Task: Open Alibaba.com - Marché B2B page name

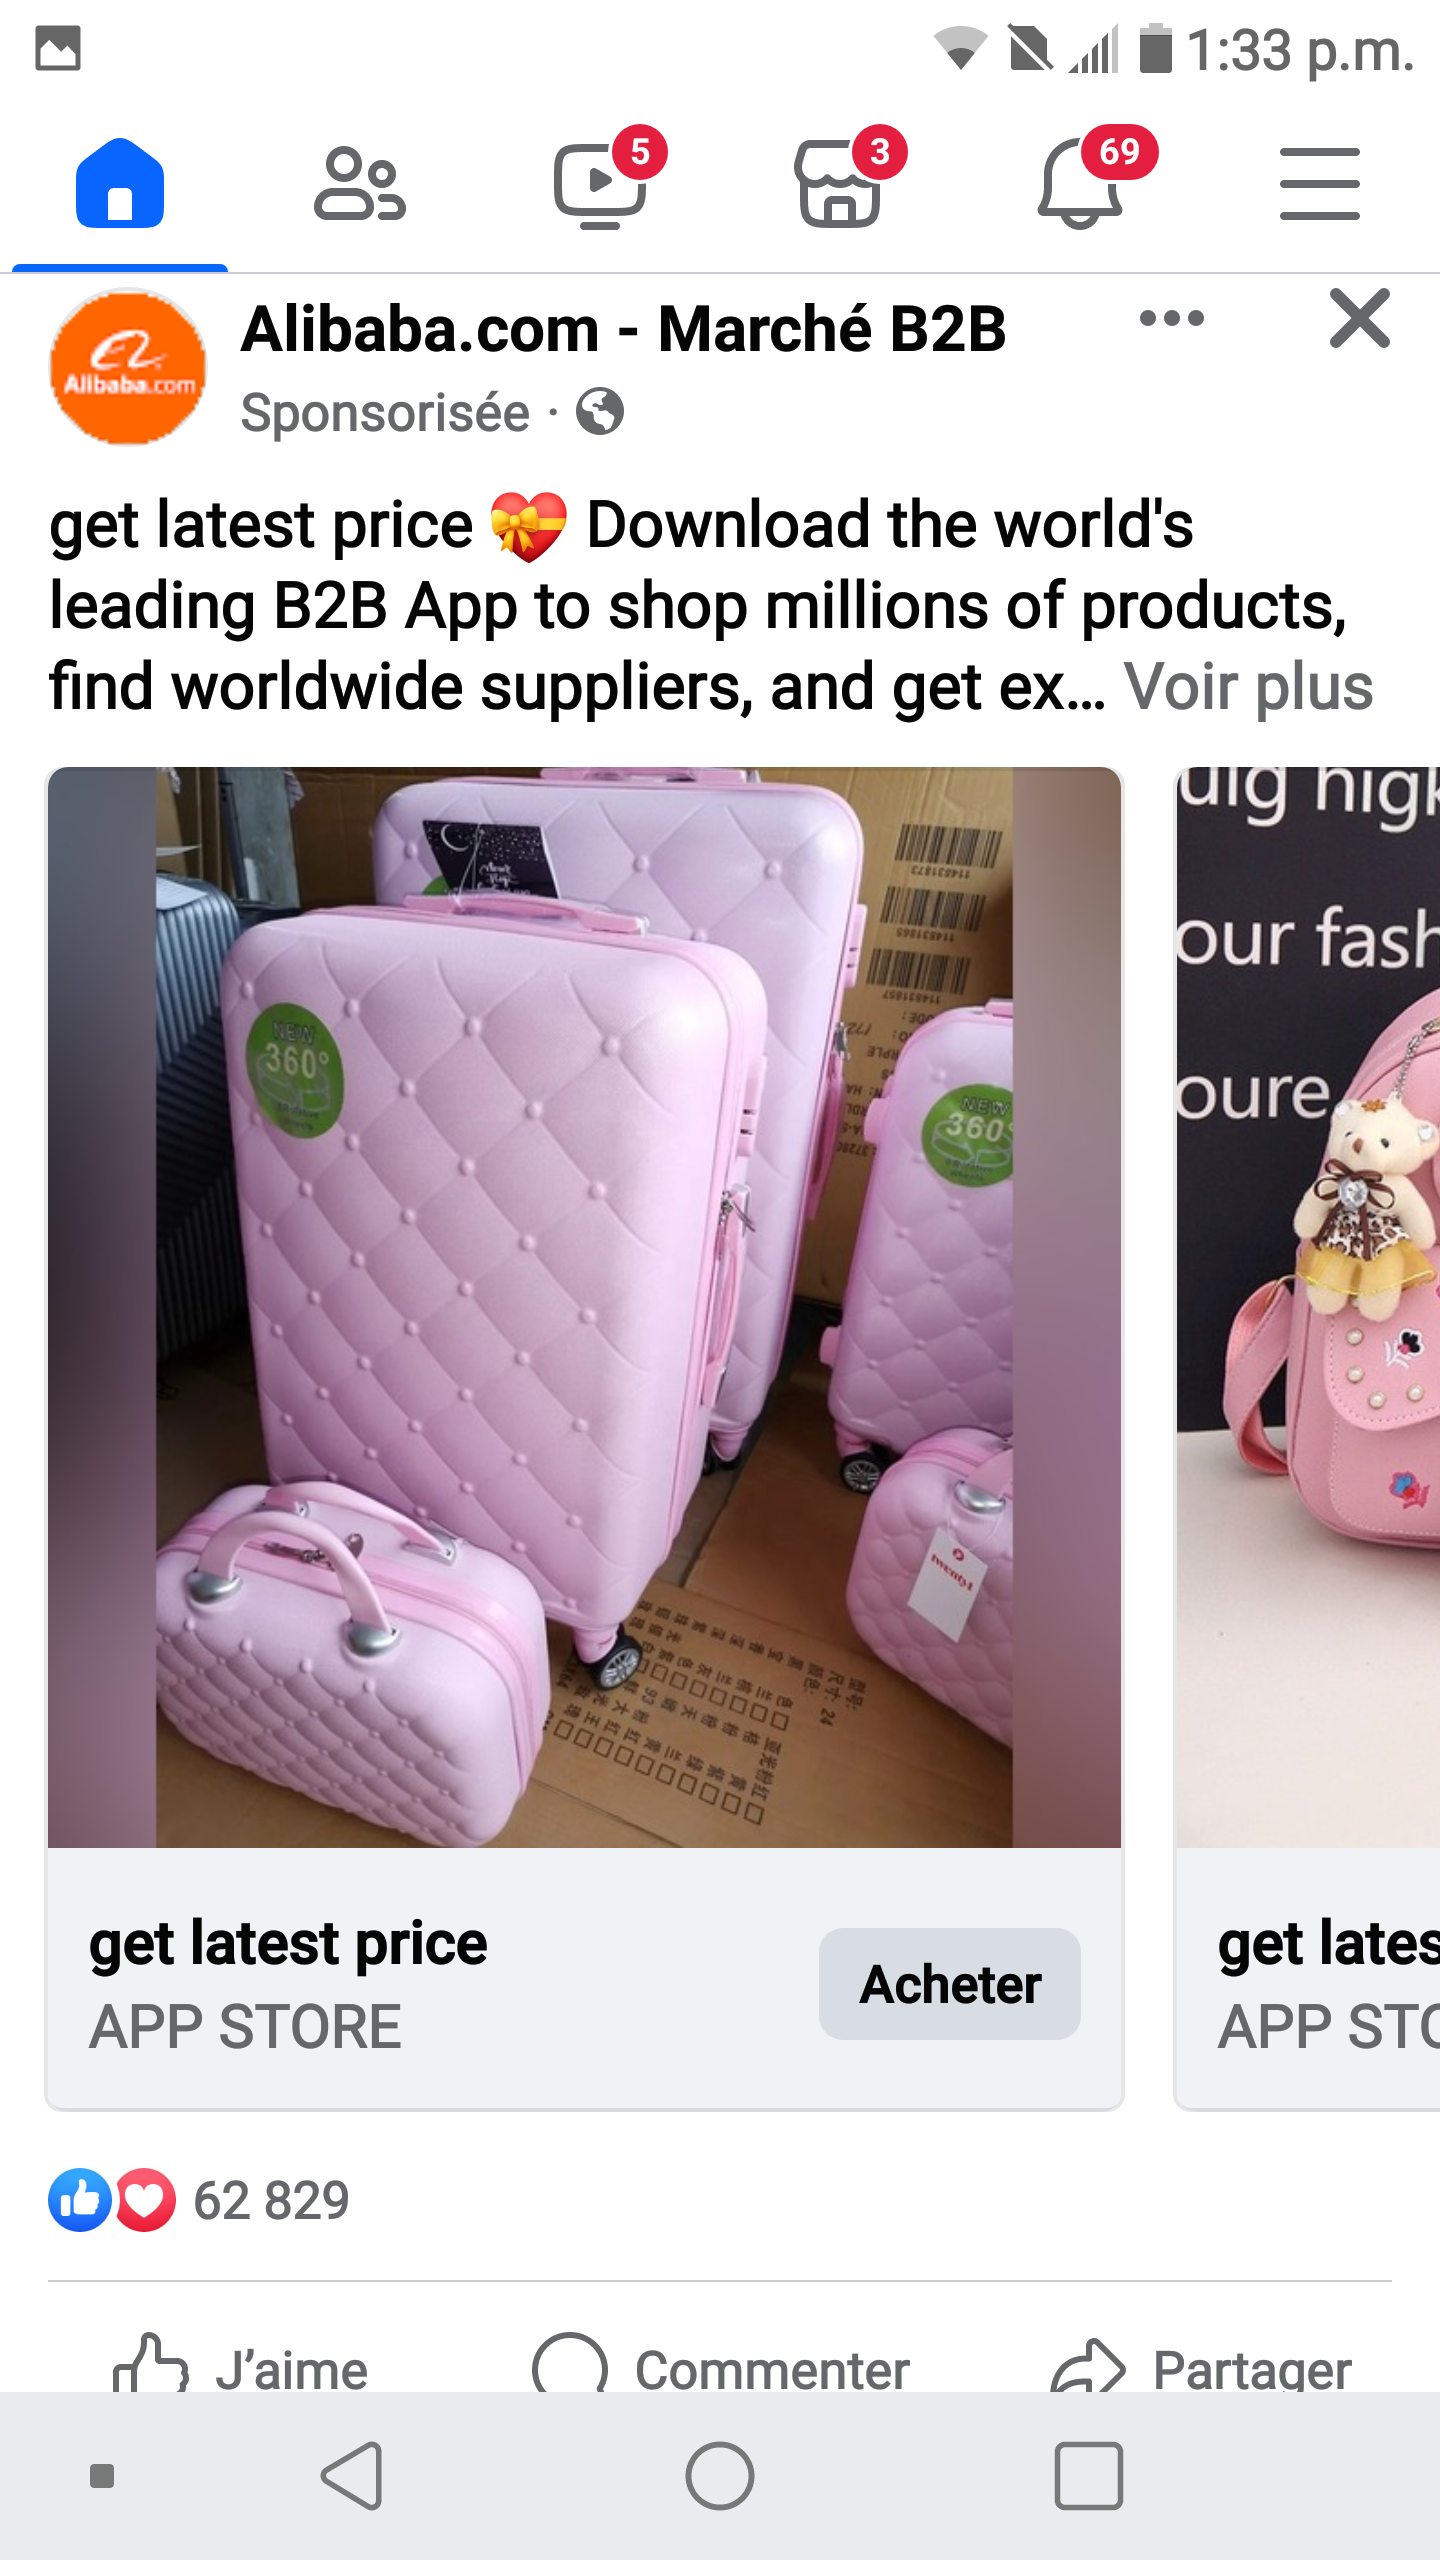Action: [x=623, y=330]
